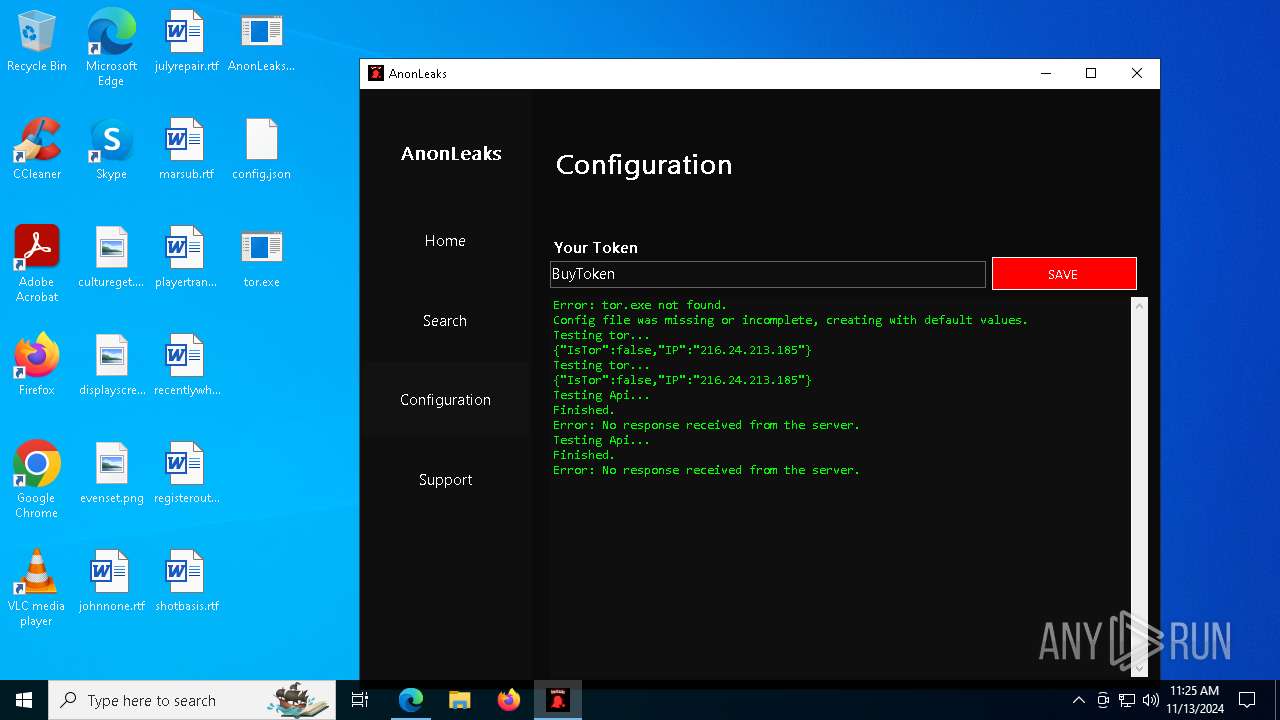This screenshot has height=720, width=1280.
Task: Open Google Chrome desktop icon
Action: tap(37, 479)
